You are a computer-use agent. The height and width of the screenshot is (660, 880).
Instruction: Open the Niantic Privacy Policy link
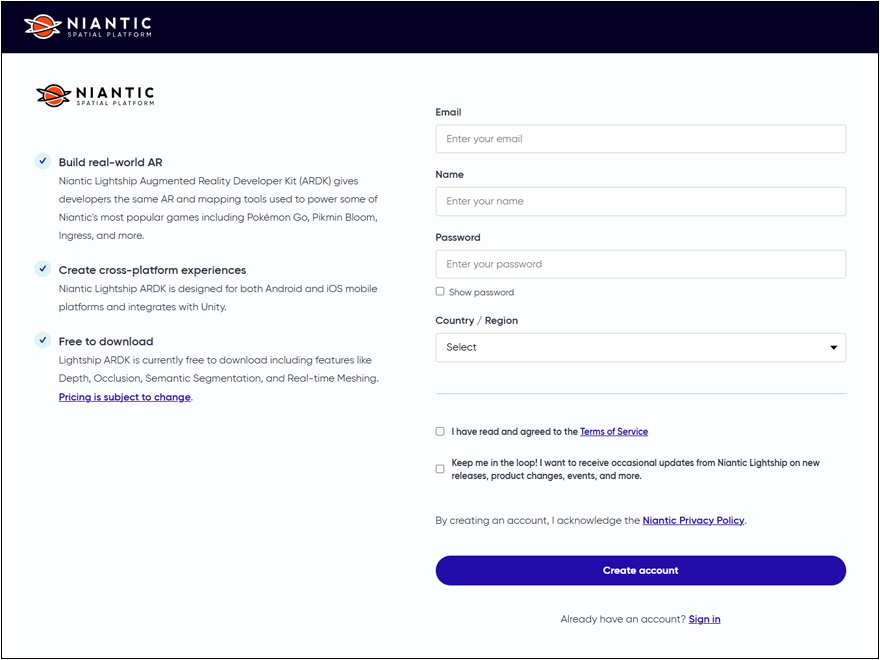[693, 520]
